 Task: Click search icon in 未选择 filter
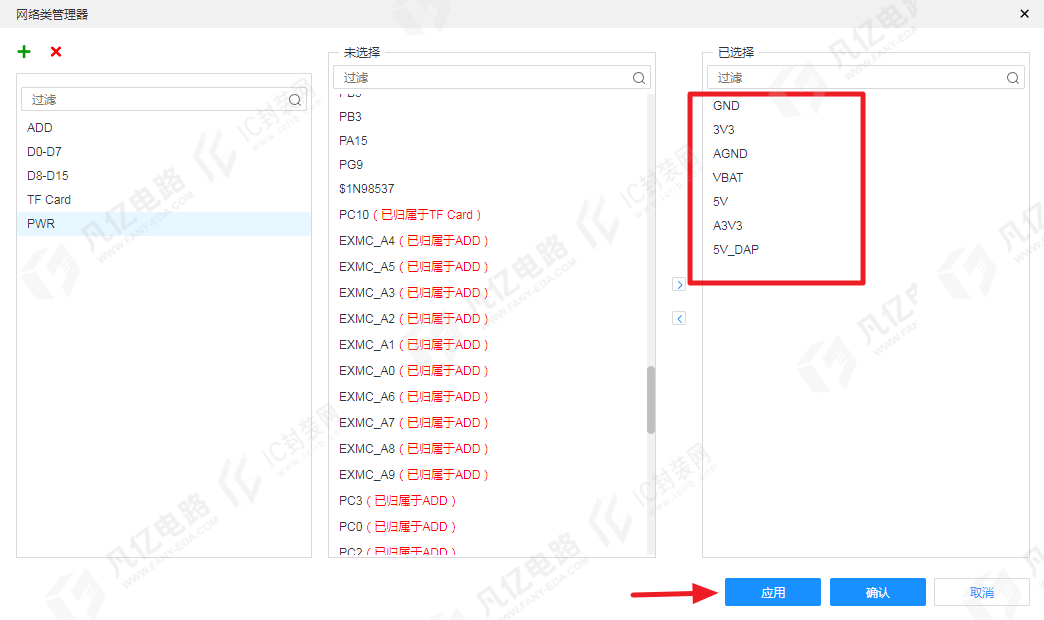point(639,78)
